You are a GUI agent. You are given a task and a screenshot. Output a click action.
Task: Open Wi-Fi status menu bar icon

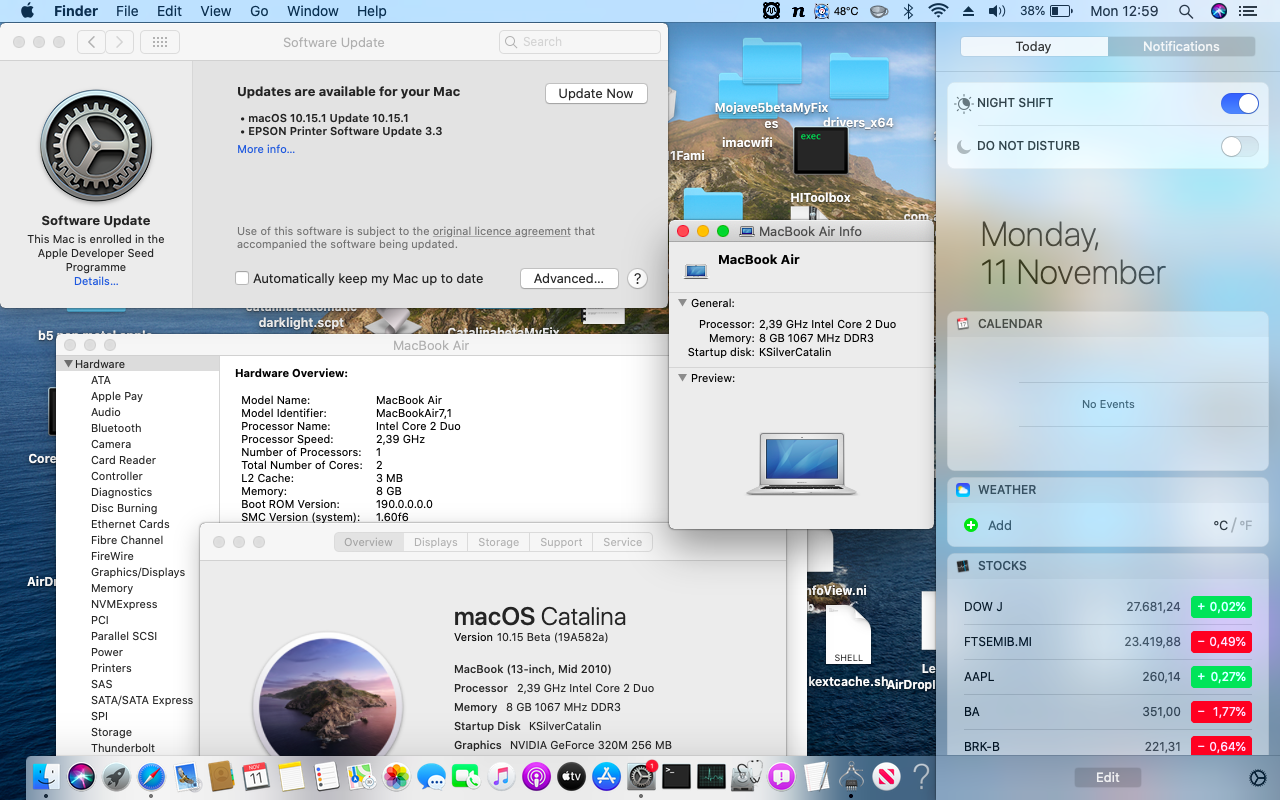click(x=938, y=11)
